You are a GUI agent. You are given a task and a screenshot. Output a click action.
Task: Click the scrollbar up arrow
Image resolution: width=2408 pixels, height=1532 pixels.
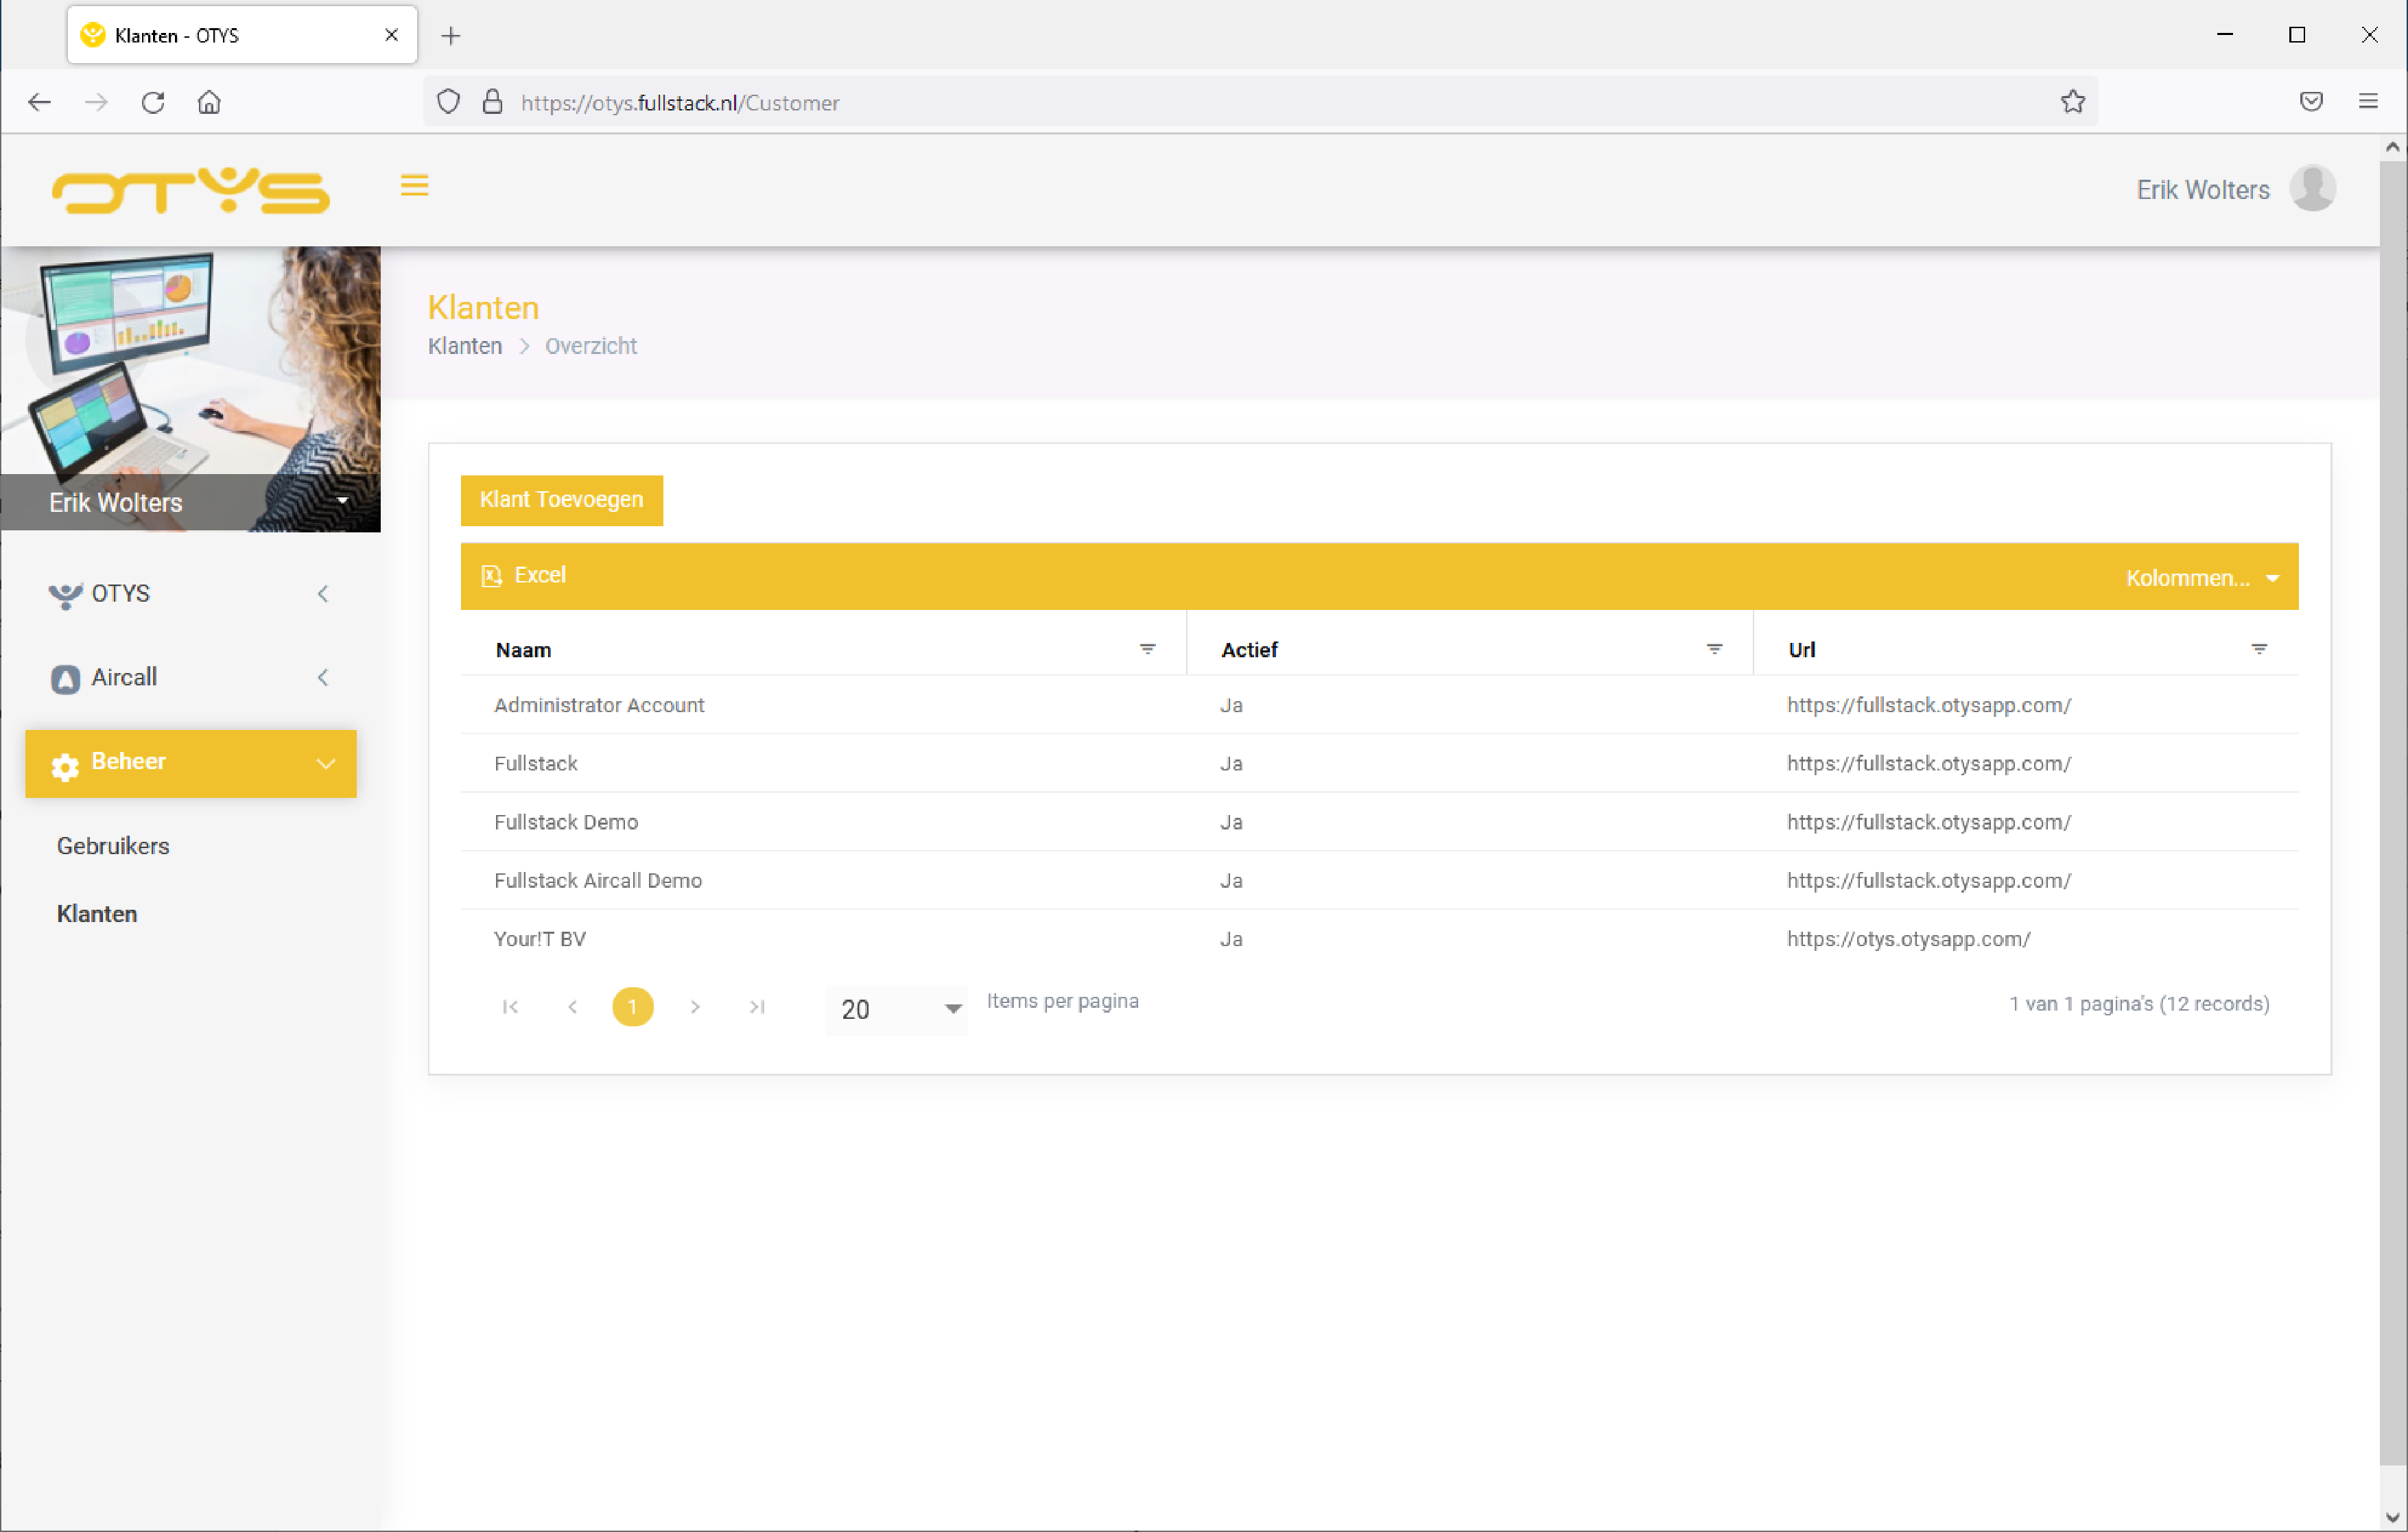pos(2393,147)
